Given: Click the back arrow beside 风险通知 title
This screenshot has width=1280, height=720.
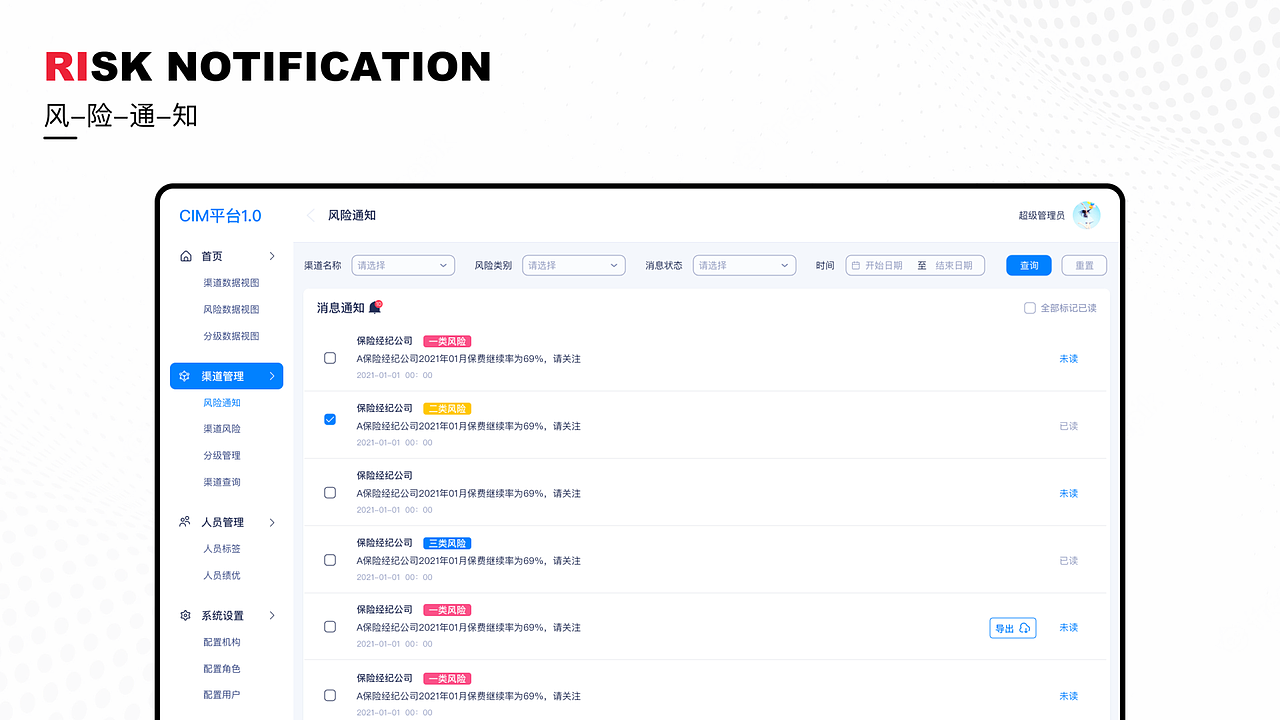Looking at the screenshot, I should click(310, 215).
